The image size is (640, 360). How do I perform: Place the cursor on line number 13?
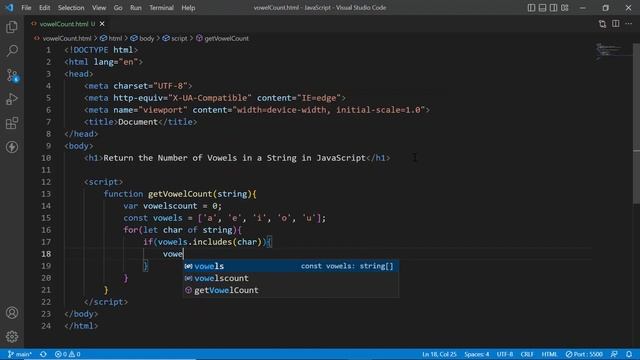46,194
